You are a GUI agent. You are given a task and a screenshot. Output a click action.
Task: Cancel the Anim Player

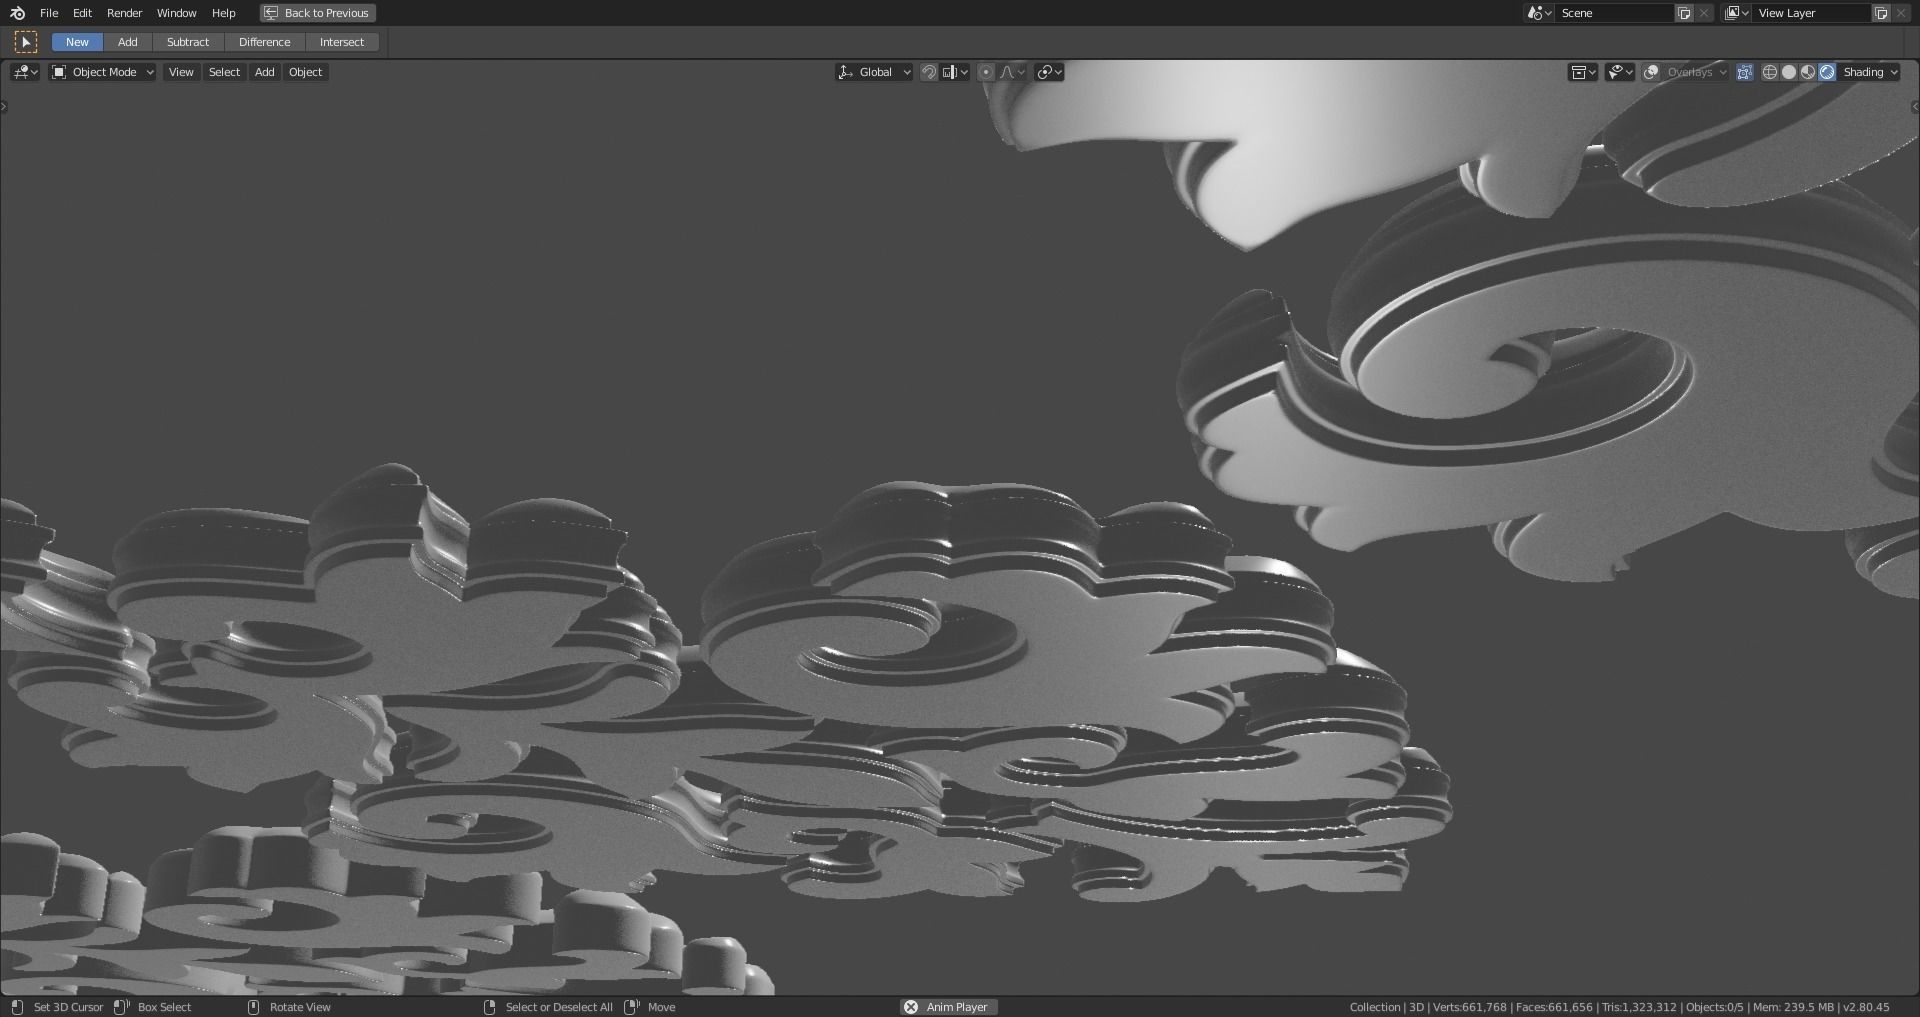pos(911,1007)
